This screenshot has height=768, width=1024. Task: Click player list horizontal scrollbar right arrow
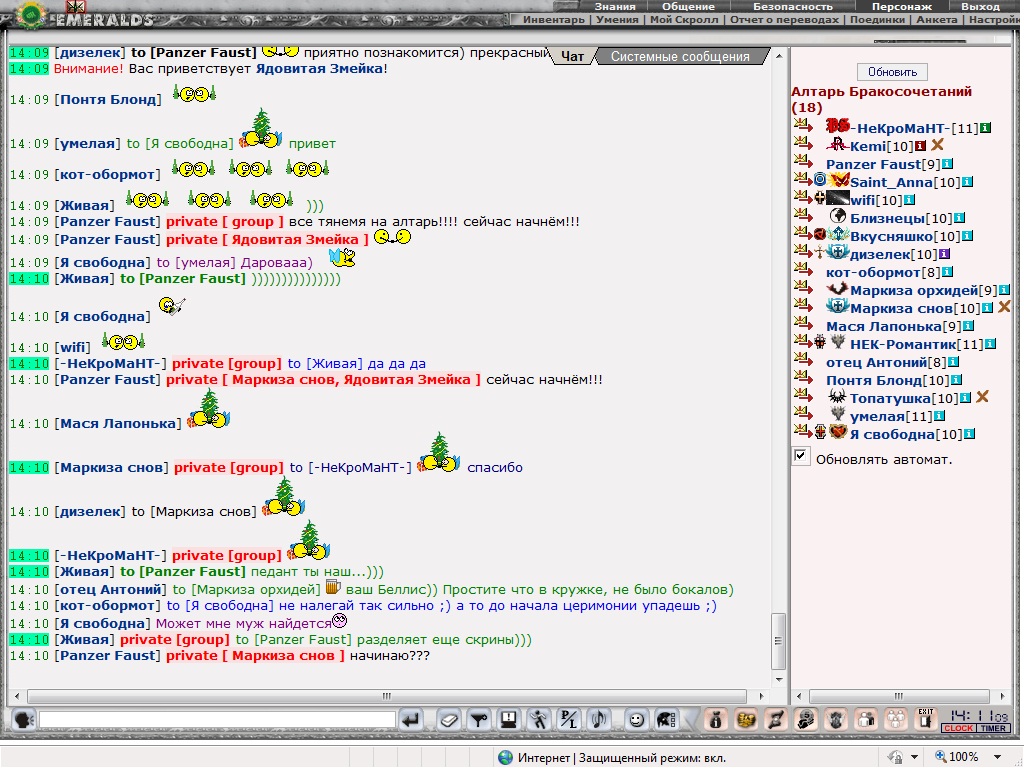pyautogui.click(x=1002, y=696)
